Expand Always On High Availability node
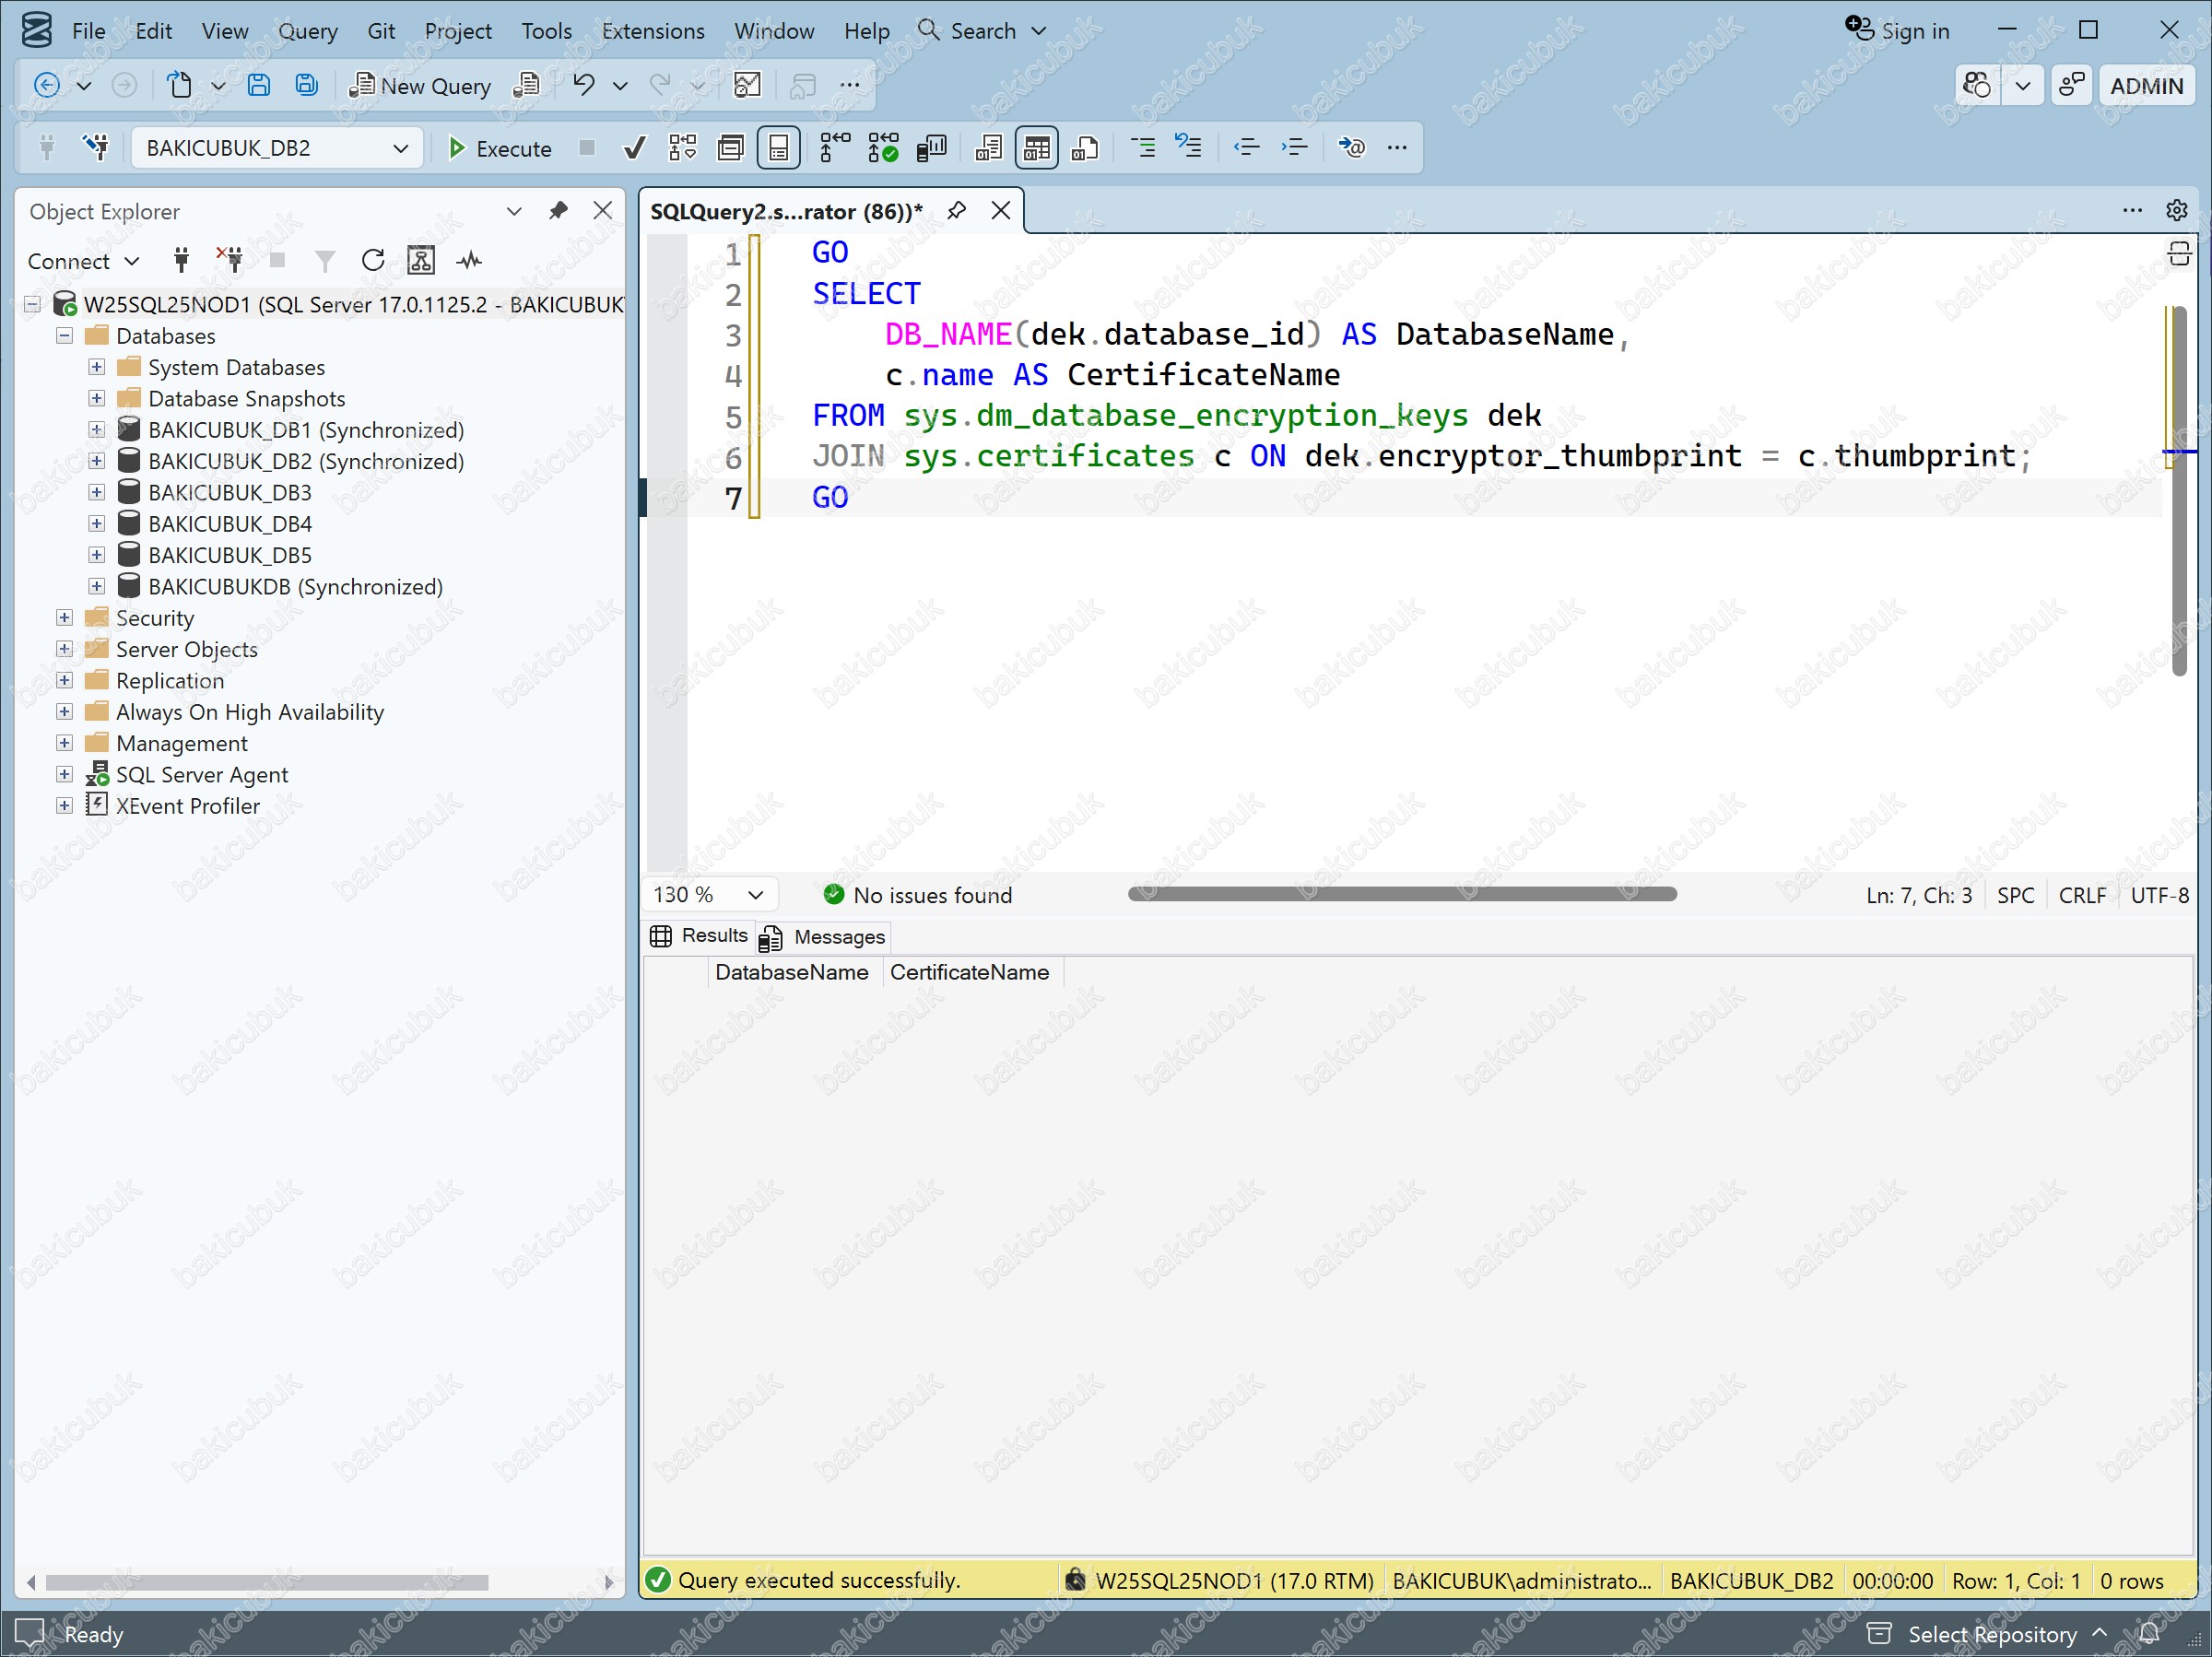 [64, 712]
